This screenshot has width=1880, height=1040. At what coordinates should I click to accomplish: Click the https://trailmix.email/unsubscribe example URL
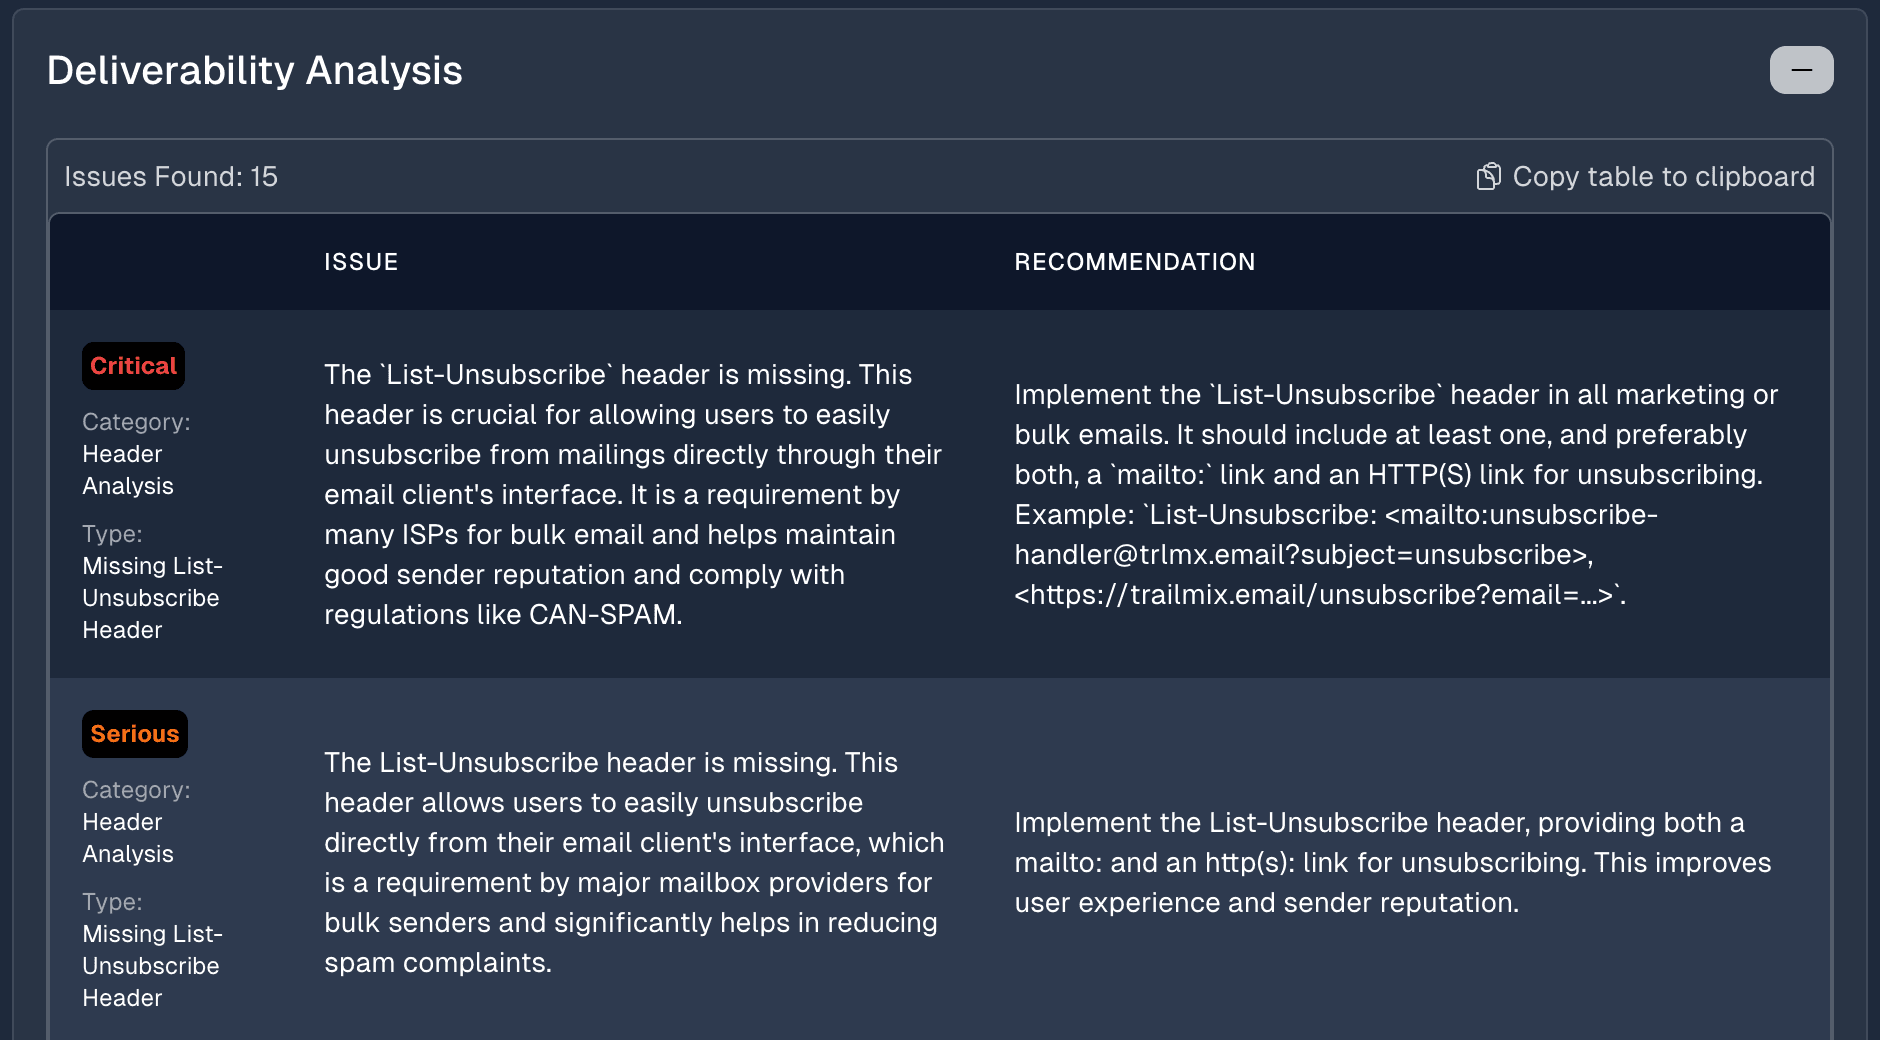(x=1315, y=595)
